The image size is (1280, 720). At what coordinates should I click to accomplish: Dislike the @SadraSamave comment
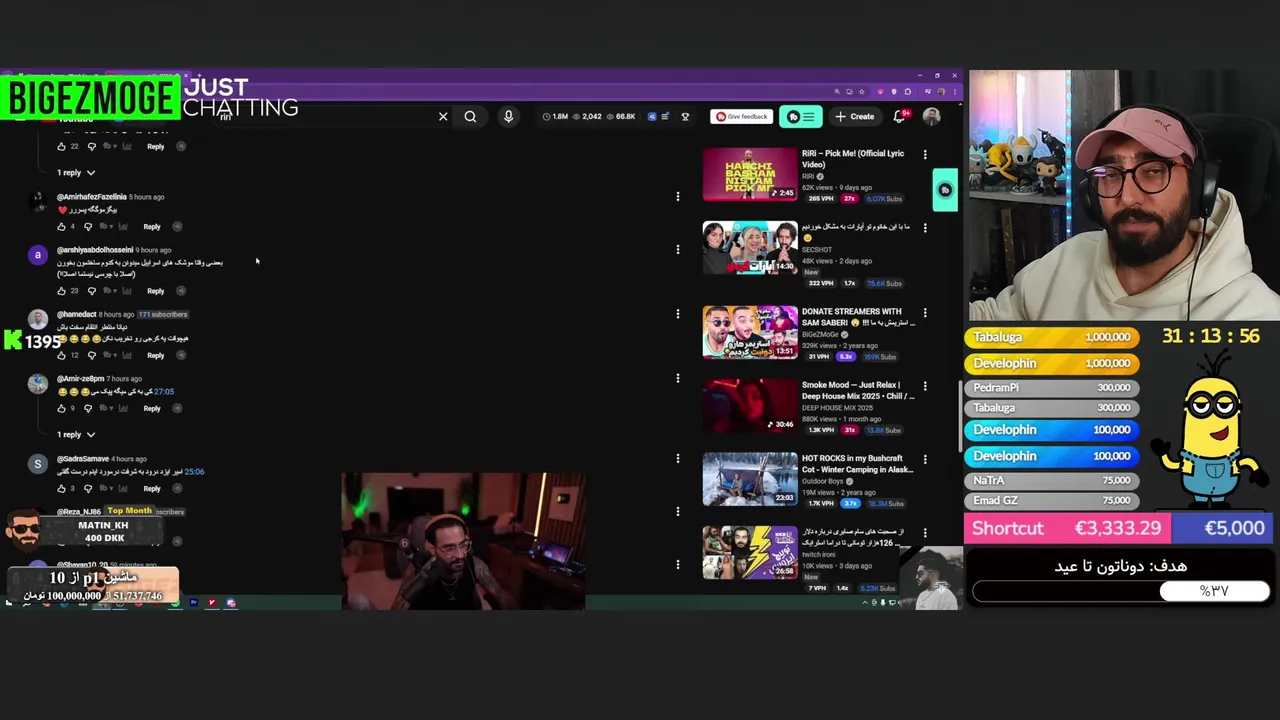tap(88, 488)
